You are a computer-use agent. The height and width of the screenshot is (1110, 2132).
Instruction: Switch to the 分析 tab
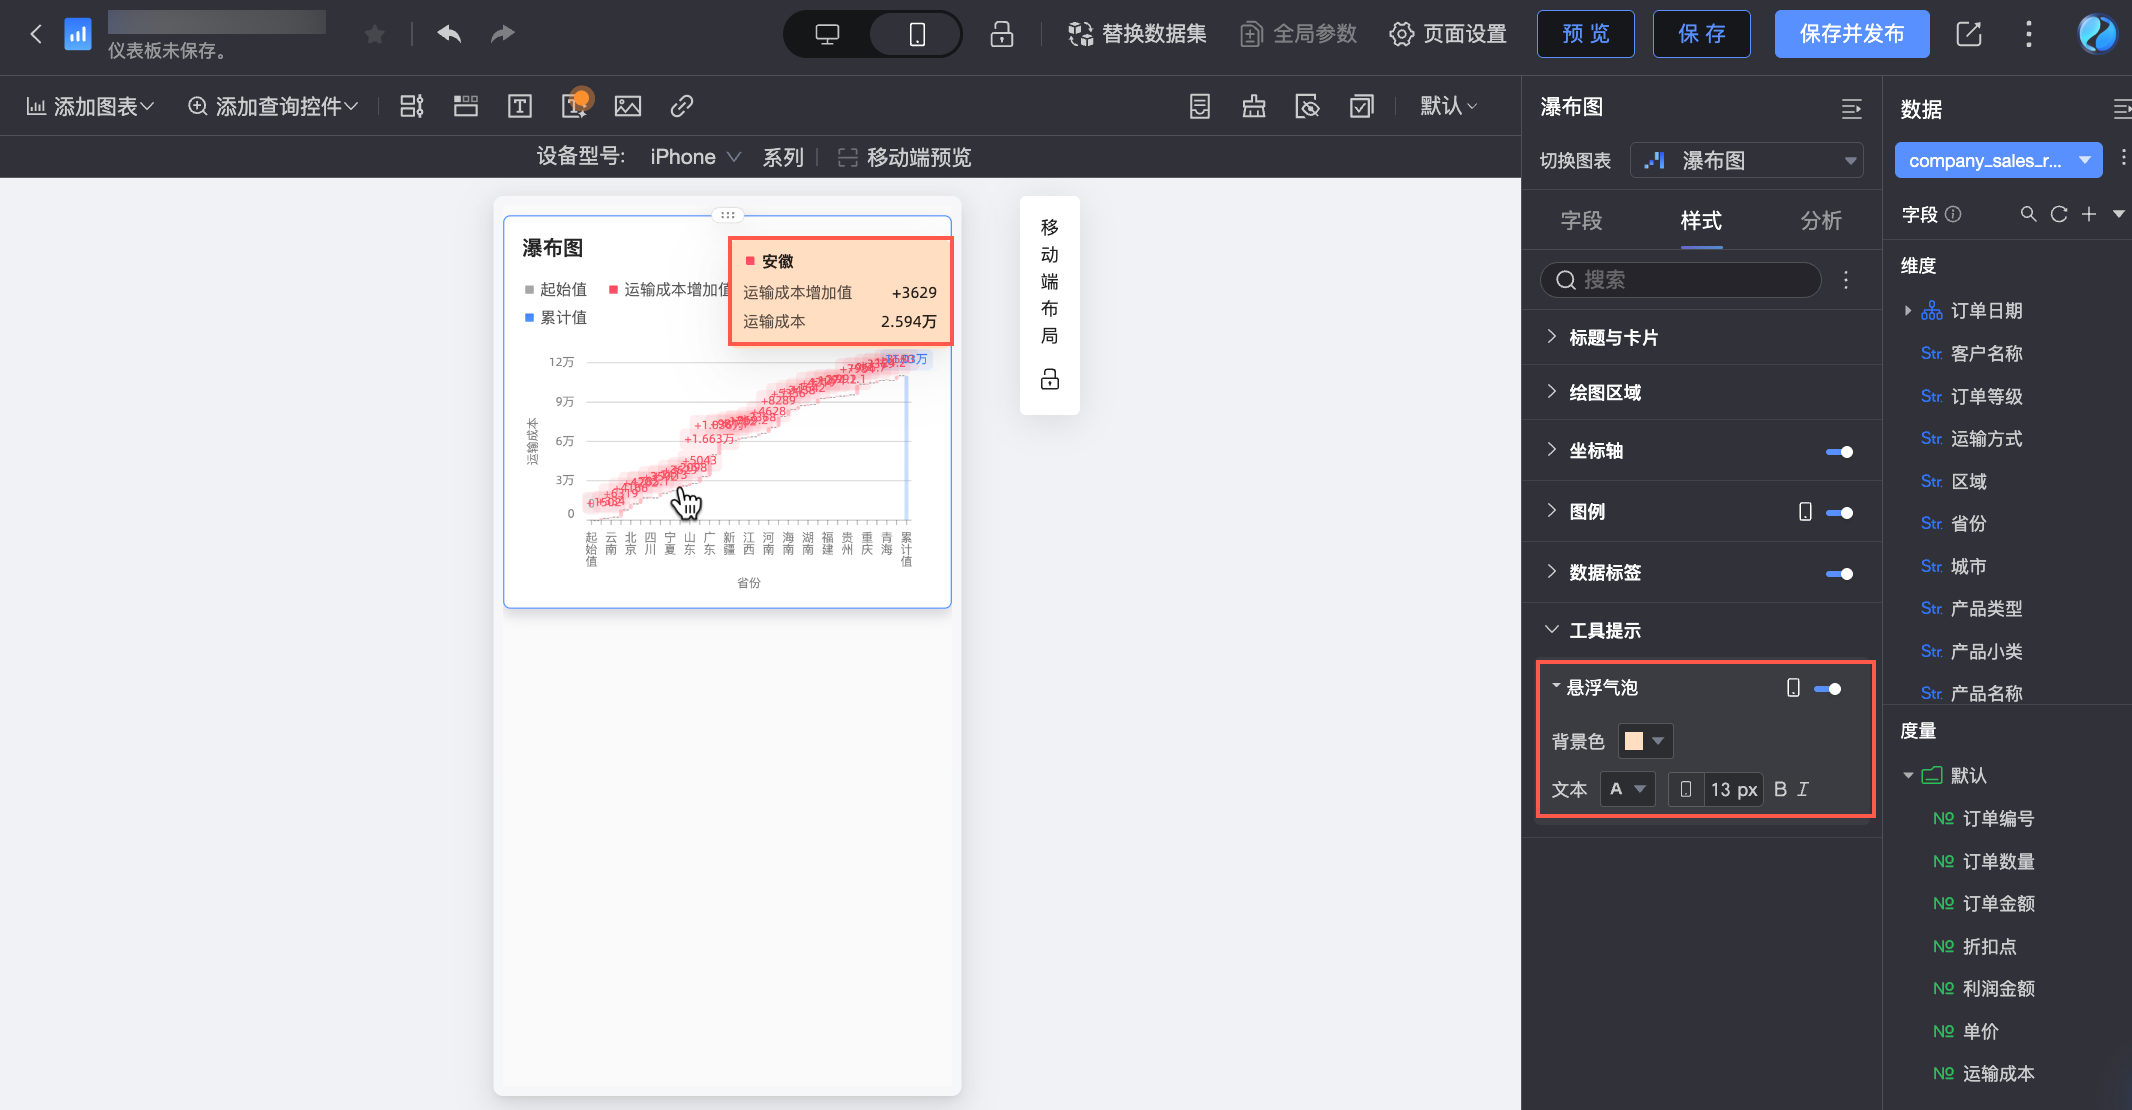pos(1821,221)
